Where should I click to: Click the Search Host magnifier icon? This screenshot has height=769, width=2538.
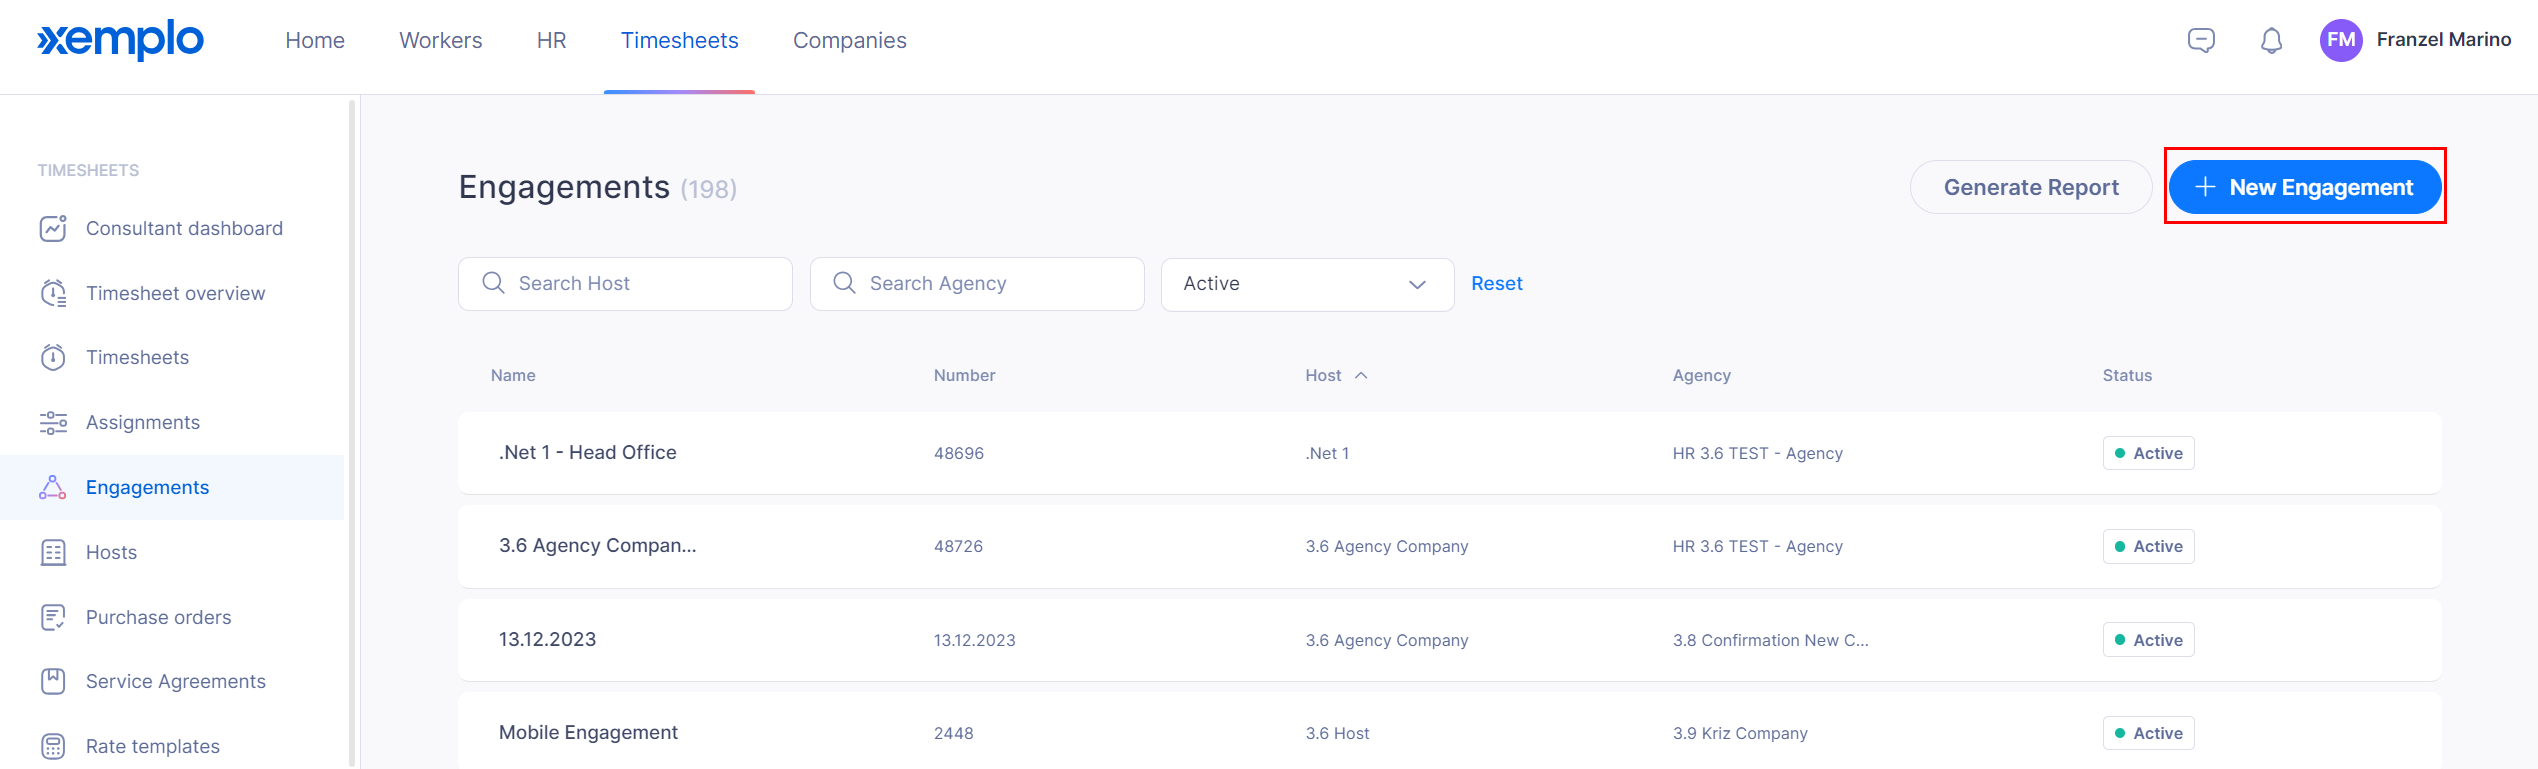coord(493,283)
